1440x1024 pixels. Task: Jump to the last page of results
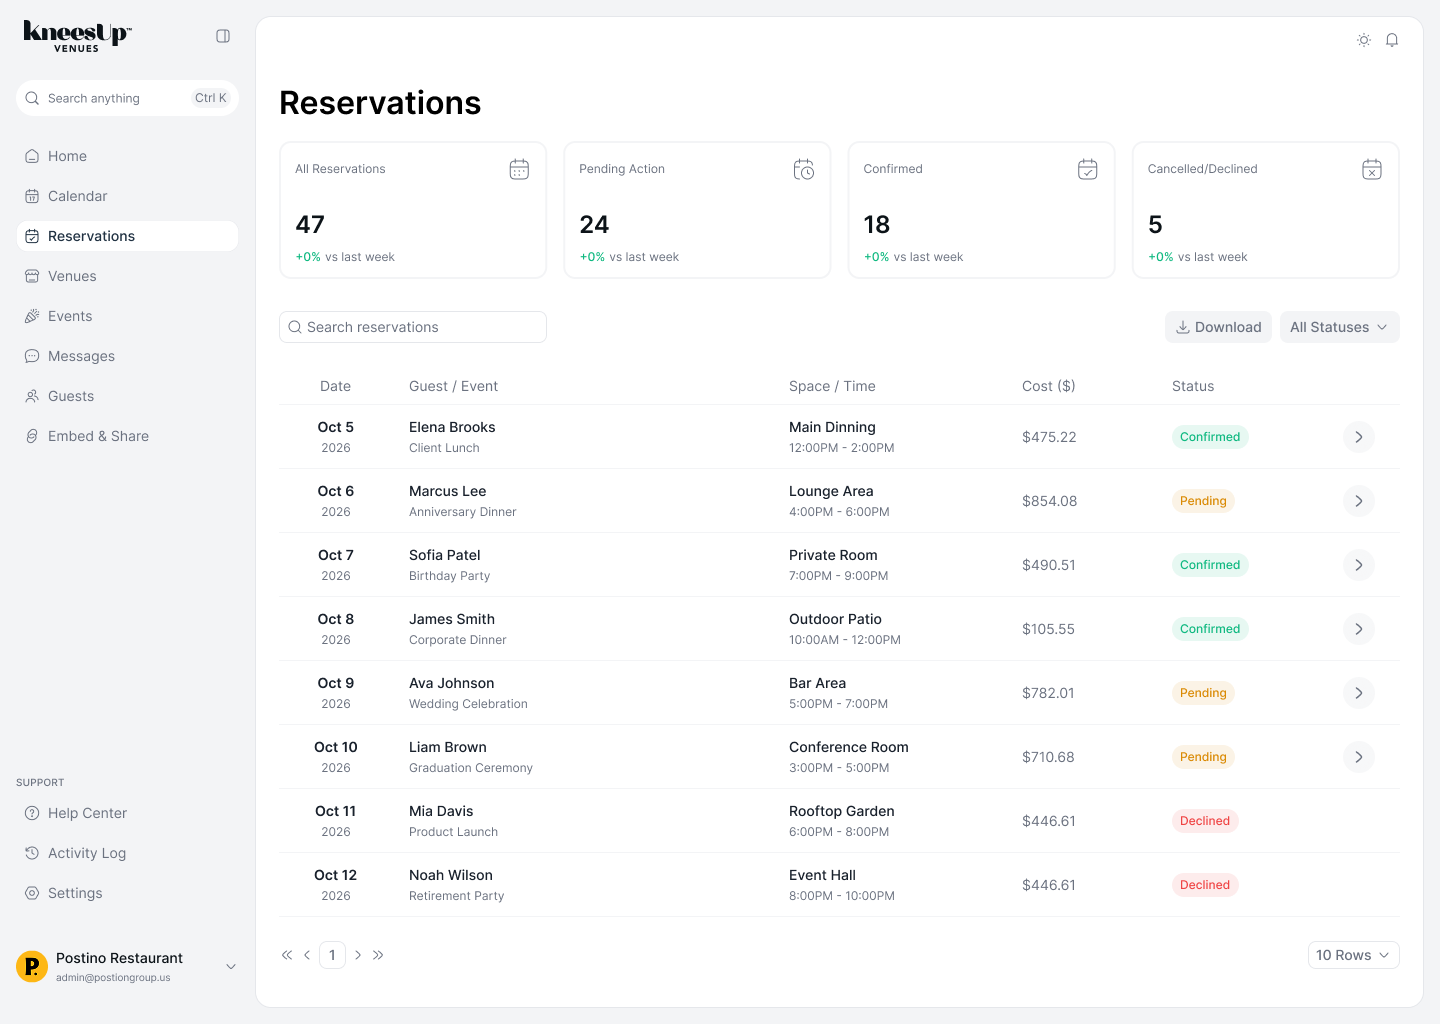pyautogui.click(x=378, y=955)
